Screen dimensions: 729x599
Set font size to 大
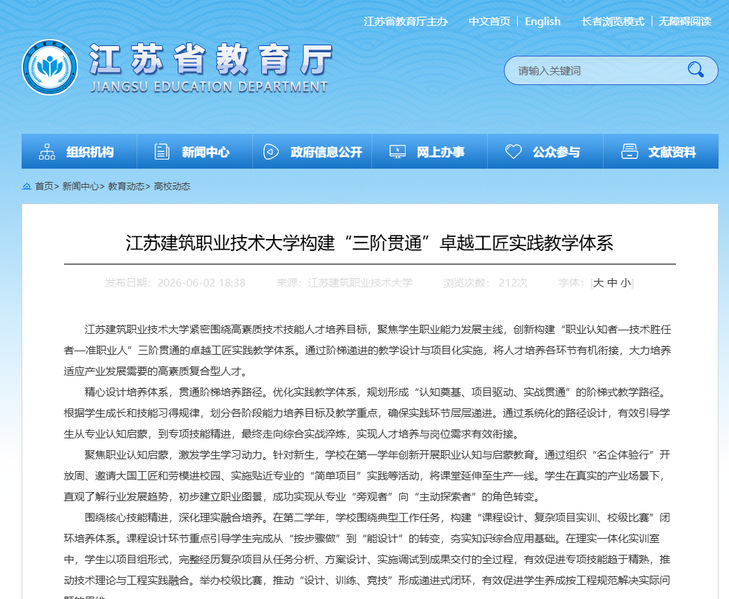pyautogui.click(x=598, y=283)
